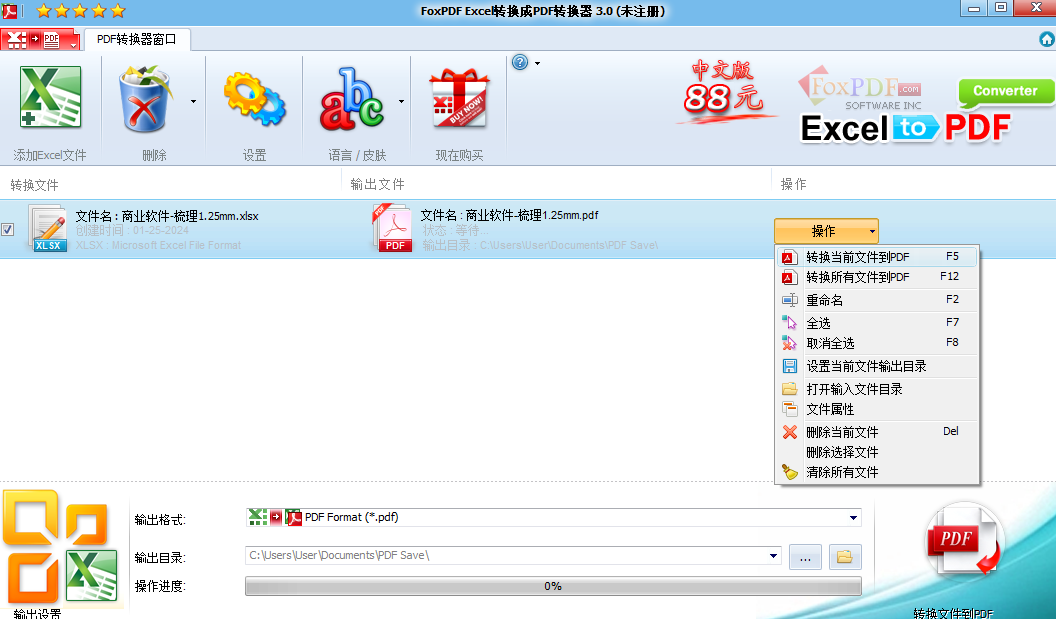Open settings with the gears icon
Image resolution: width=1056 pixels, height=619 pixels.
tap(255, 100)
